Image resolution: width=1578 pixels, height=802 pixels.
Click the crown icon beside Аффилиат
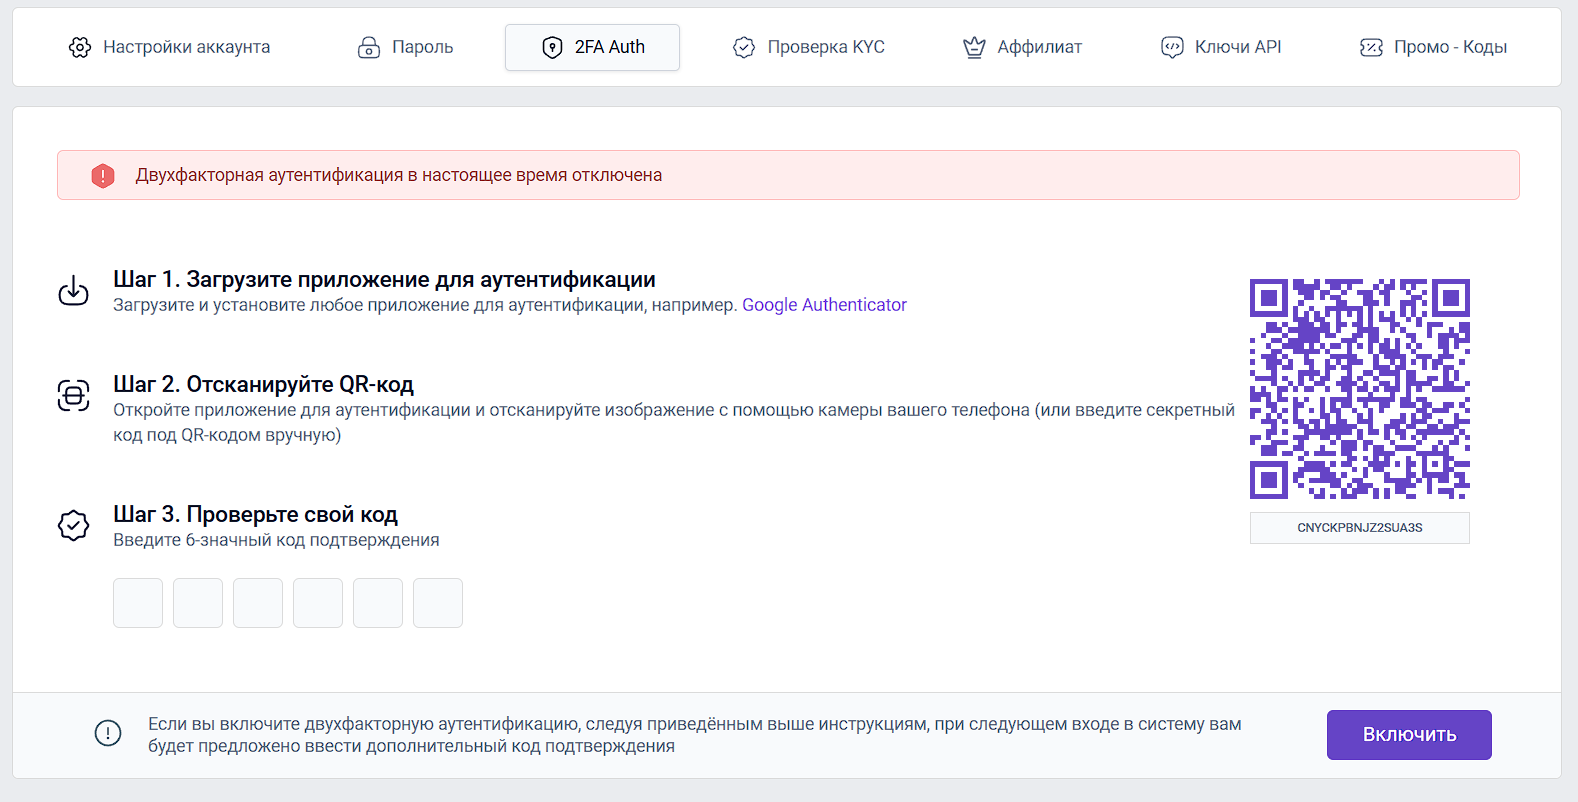coord(974,47)
